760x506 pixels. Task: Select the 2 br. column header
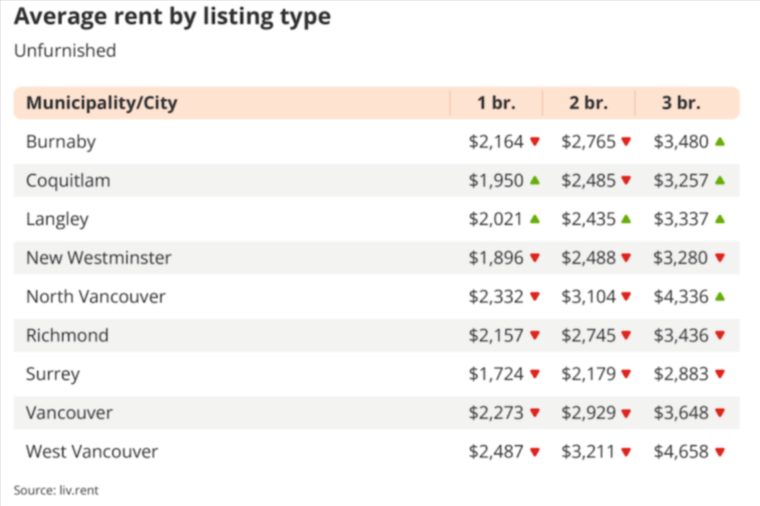[588, 103]
